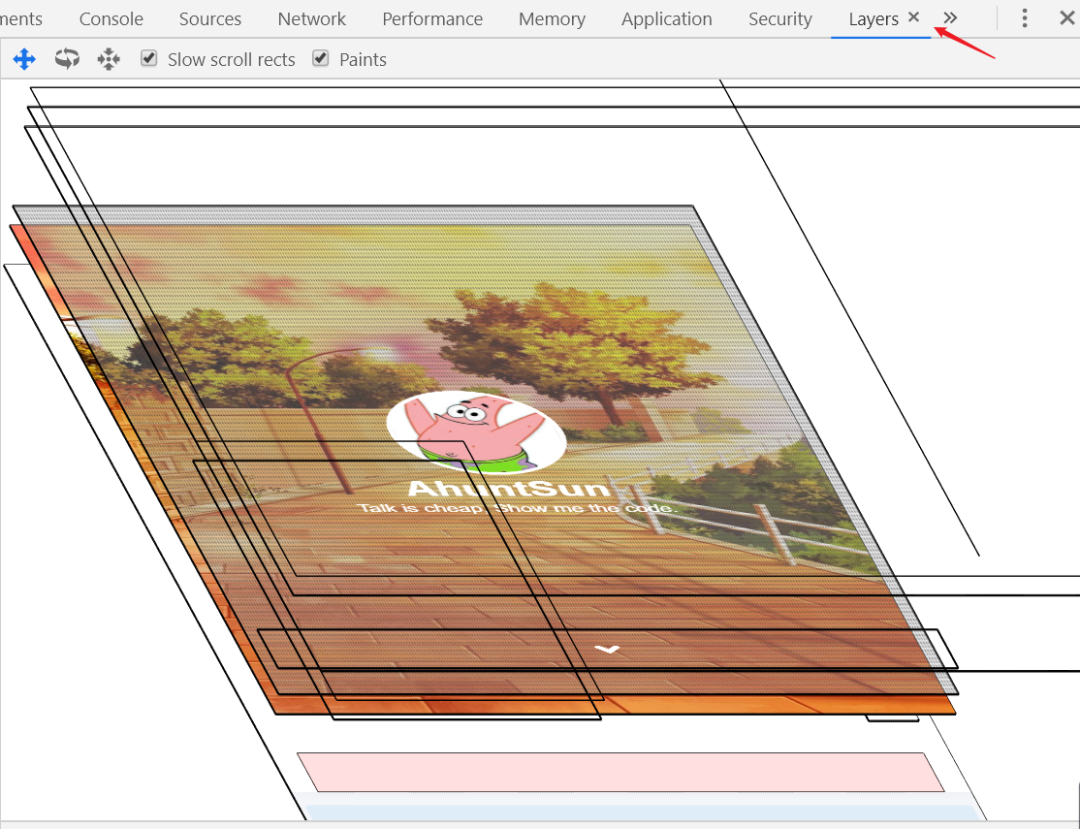Select the Rotate mode tool

click(x=67, y=60)
